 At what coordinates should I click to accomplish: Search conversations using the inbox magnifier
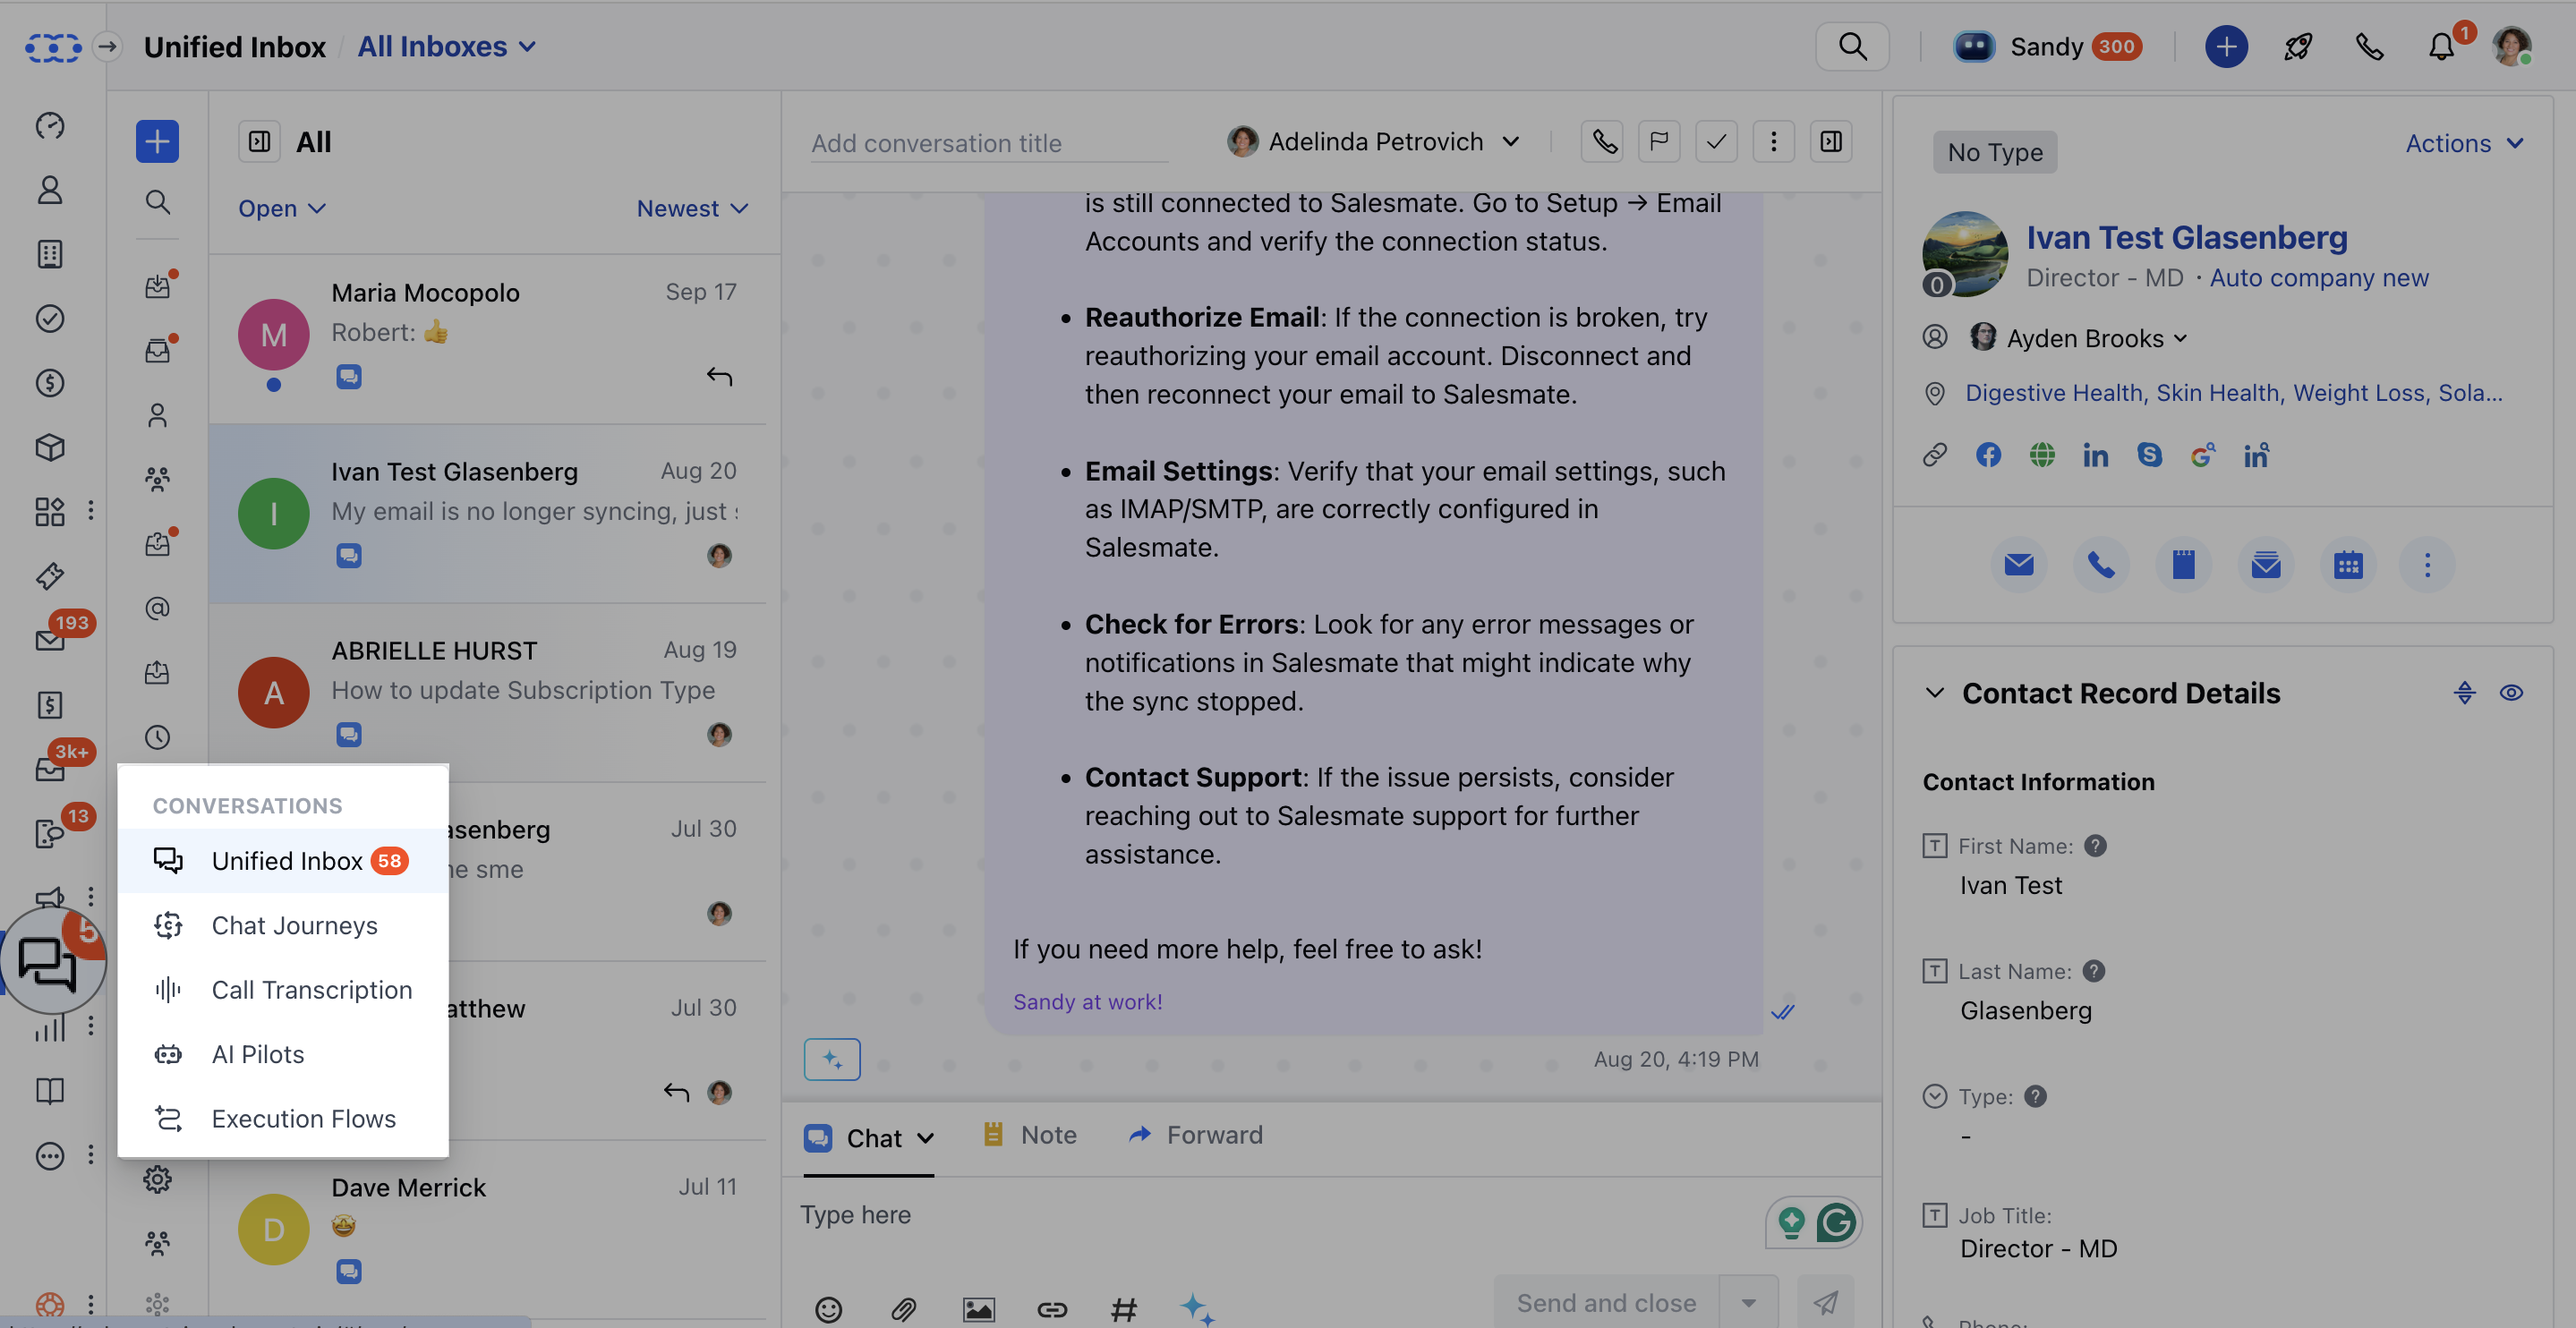click(x=157, y=202)
